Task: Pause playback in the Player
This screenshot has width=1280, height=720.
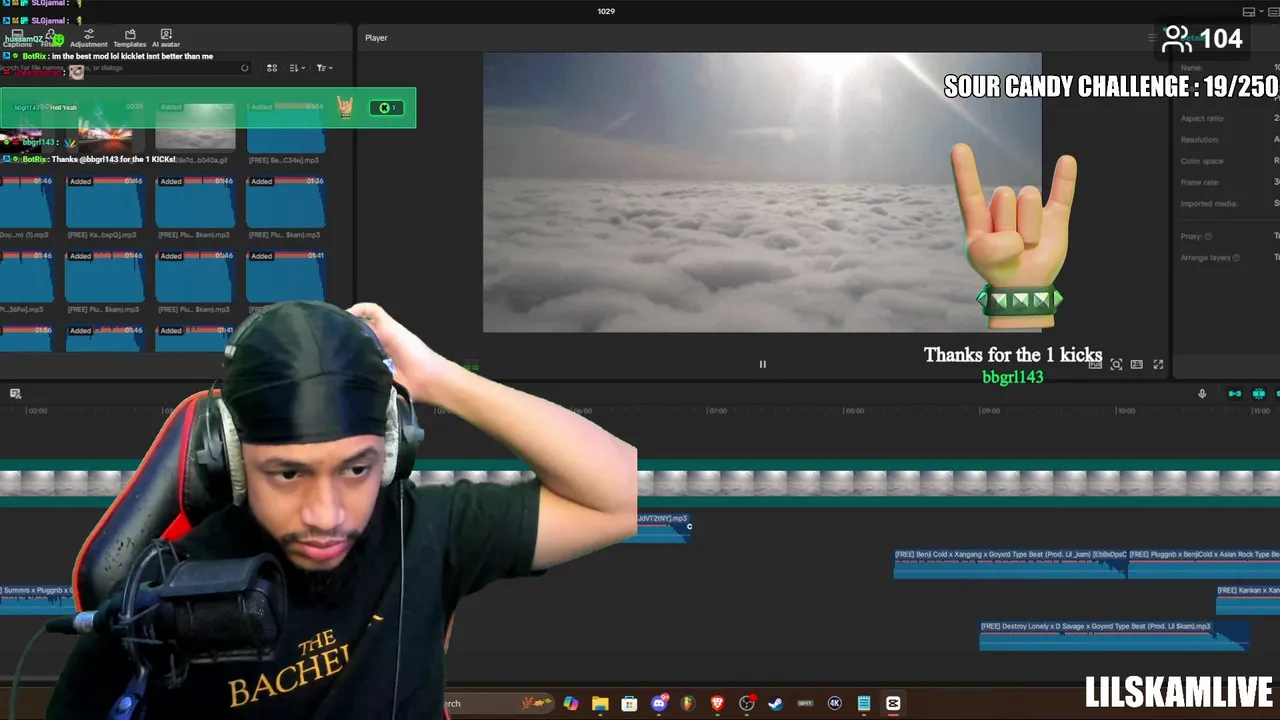Action: tap(762, 365)
